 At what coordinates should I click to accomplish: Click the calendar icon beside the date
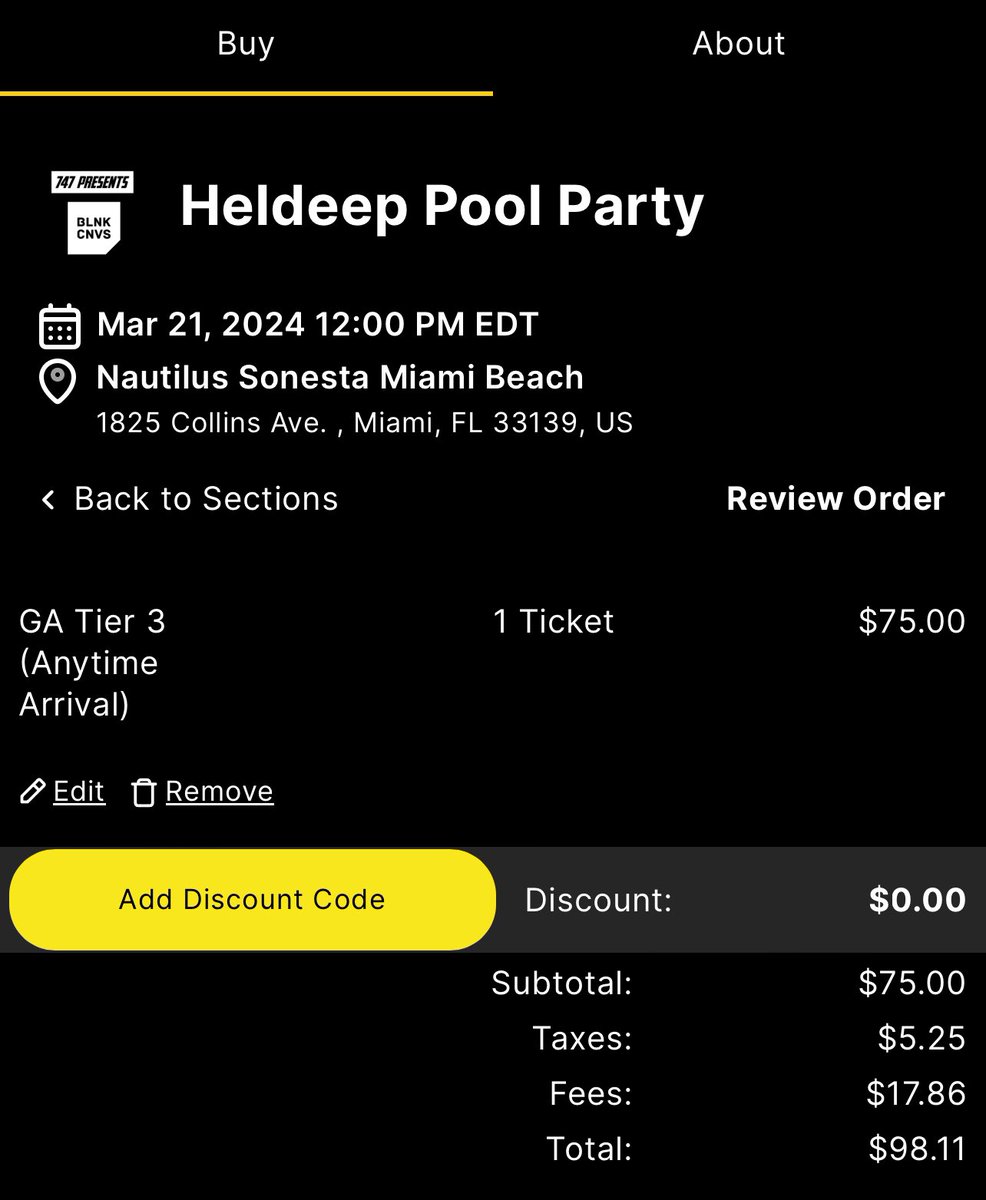(x=59, y=326)
